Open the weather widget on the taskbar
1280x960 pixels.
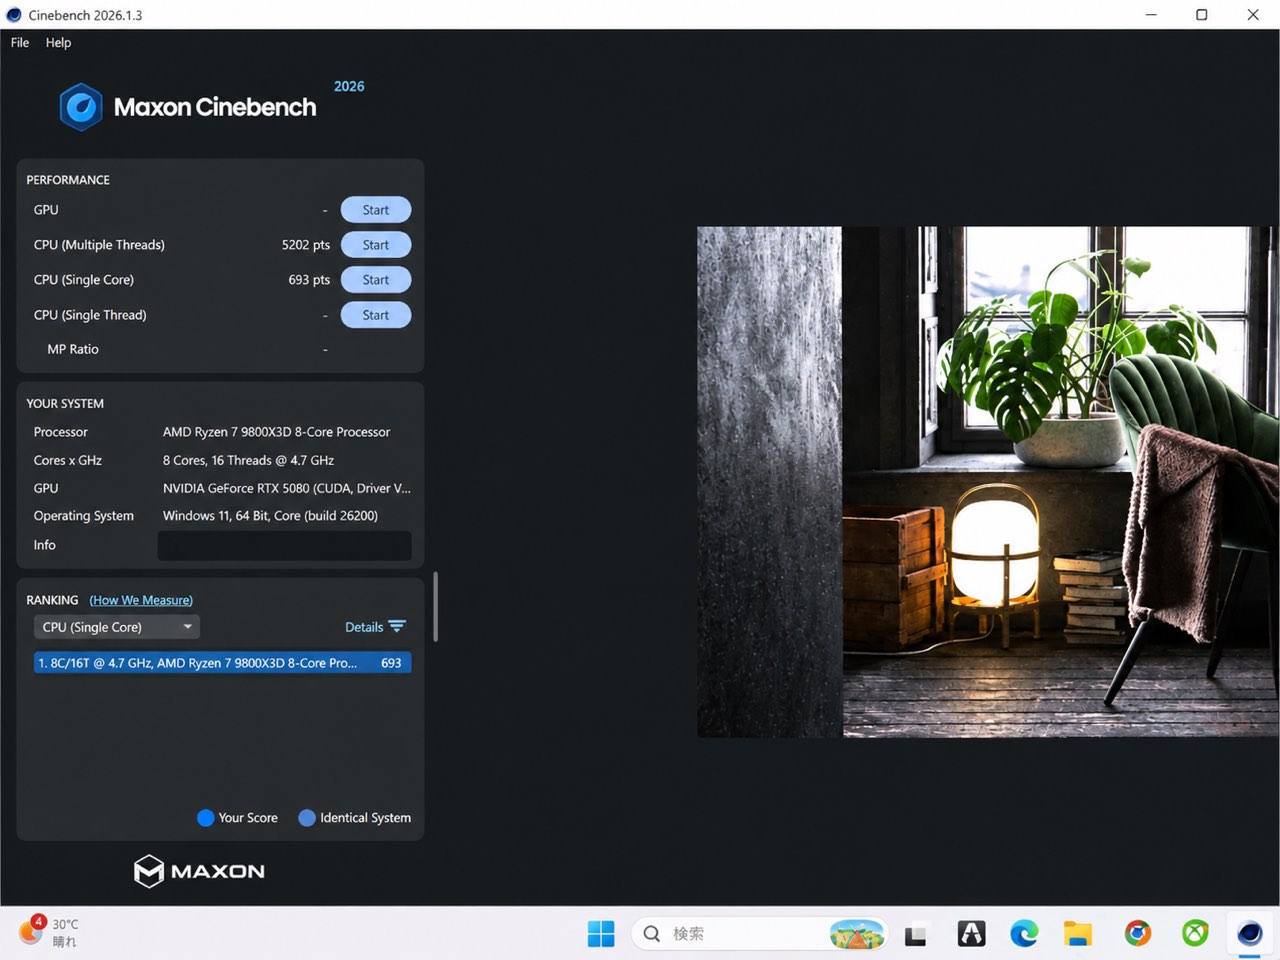[x=48, y=932]
